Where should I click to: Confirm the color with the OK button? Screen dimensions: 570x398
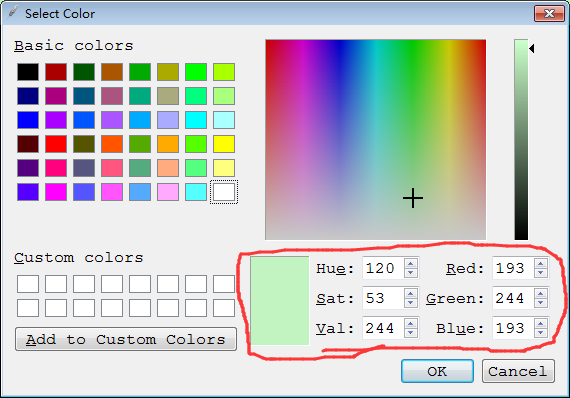point(437,371)
